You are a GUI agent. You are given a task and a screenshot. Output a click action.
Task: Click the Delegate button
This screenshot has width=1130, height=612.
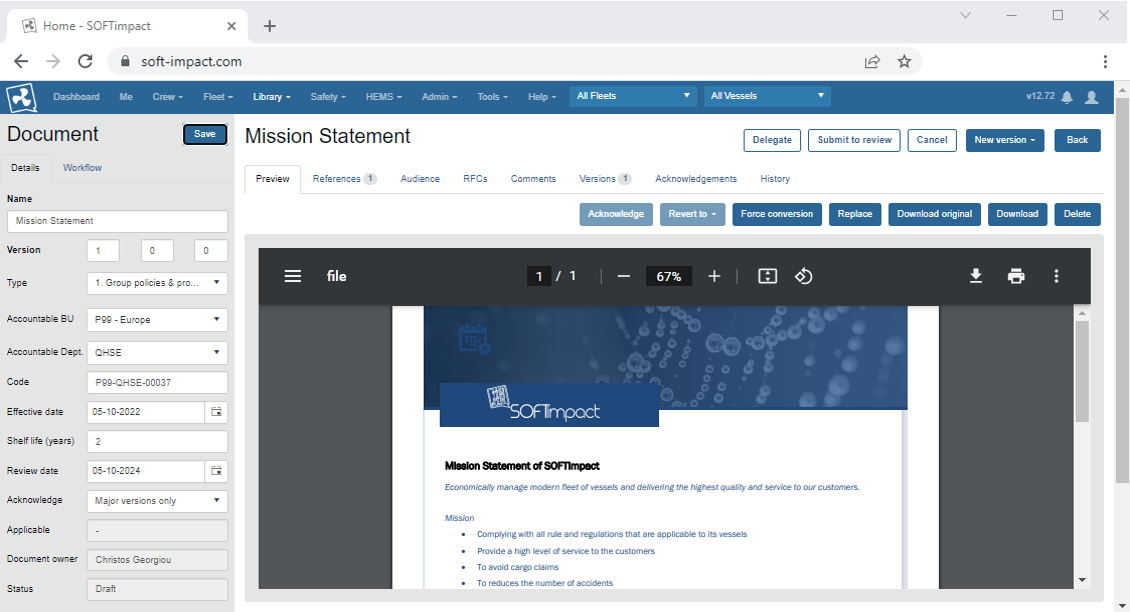pyautogui.click(x=772, y=140)
